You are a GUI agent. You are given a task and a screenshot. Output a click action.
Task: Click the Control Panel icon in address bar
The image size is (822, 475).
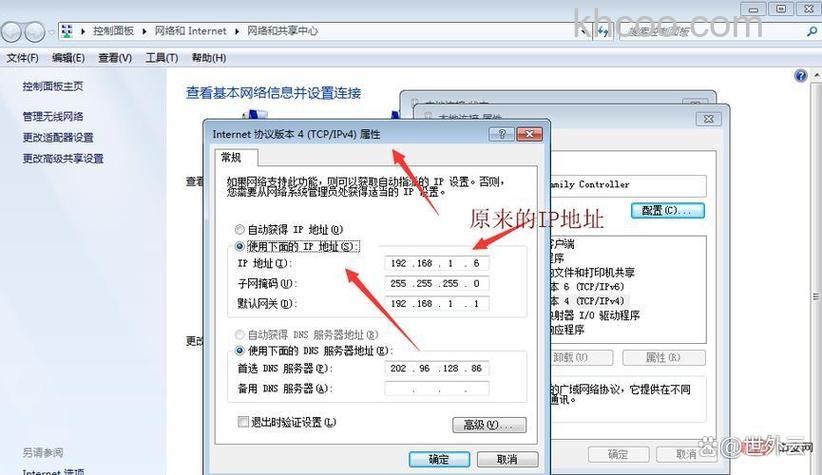click(67, 31)
